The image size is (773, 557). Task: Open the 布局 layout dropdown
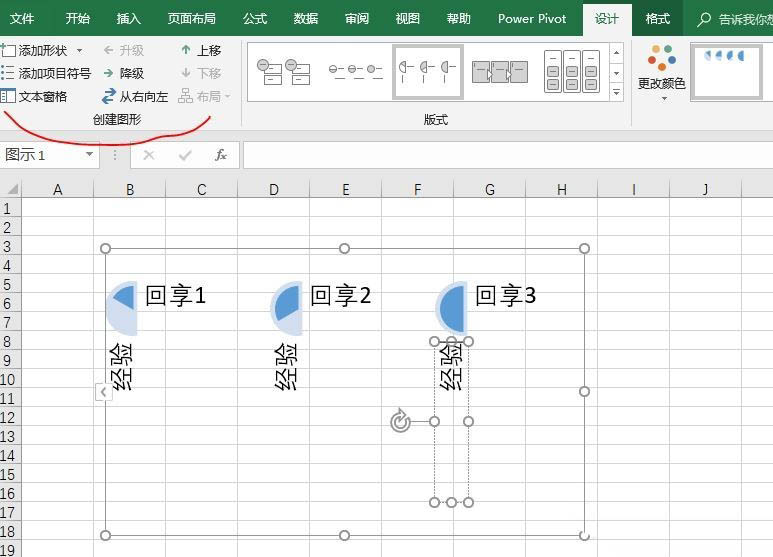coord(204,96)
